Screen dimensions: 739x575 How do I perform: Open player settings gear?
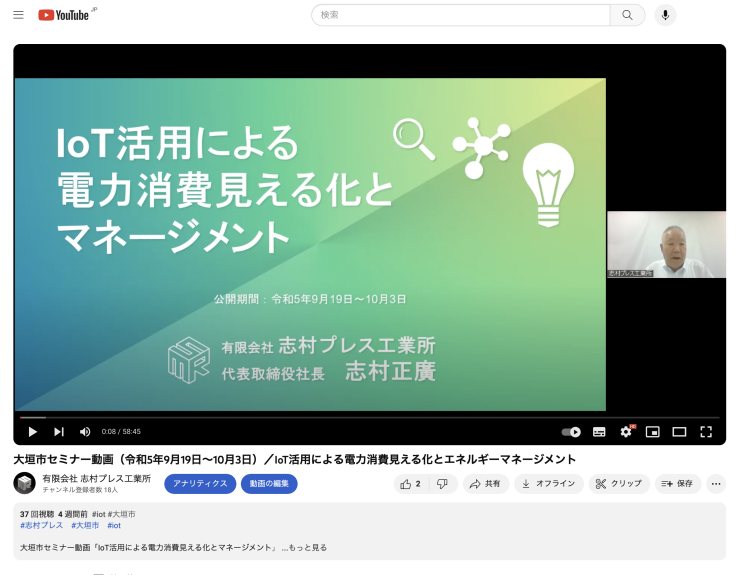tap(626, 432)
